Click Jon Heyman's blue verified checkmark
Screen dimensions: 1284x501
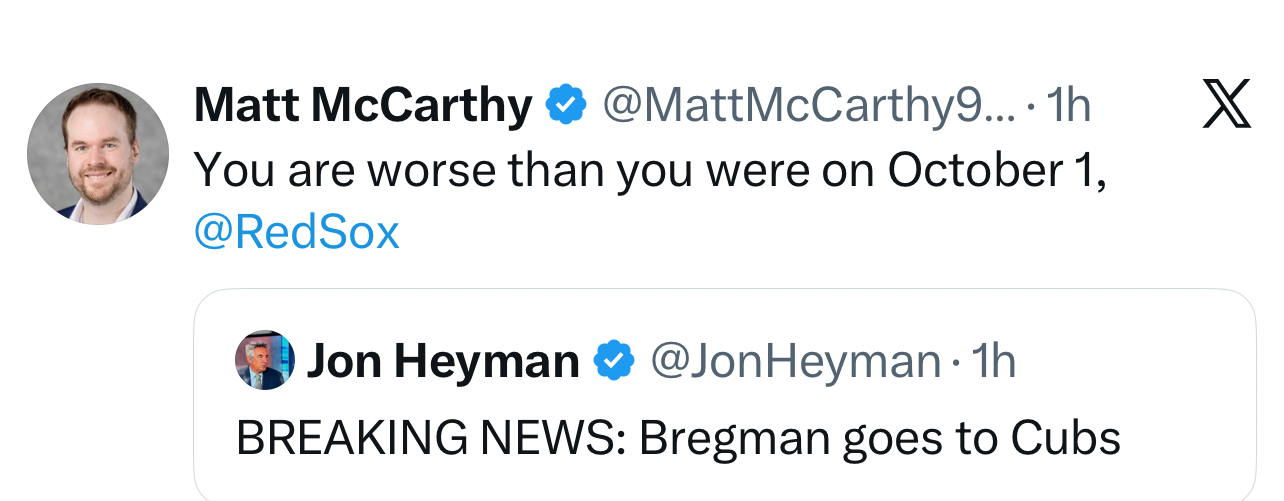615,360
